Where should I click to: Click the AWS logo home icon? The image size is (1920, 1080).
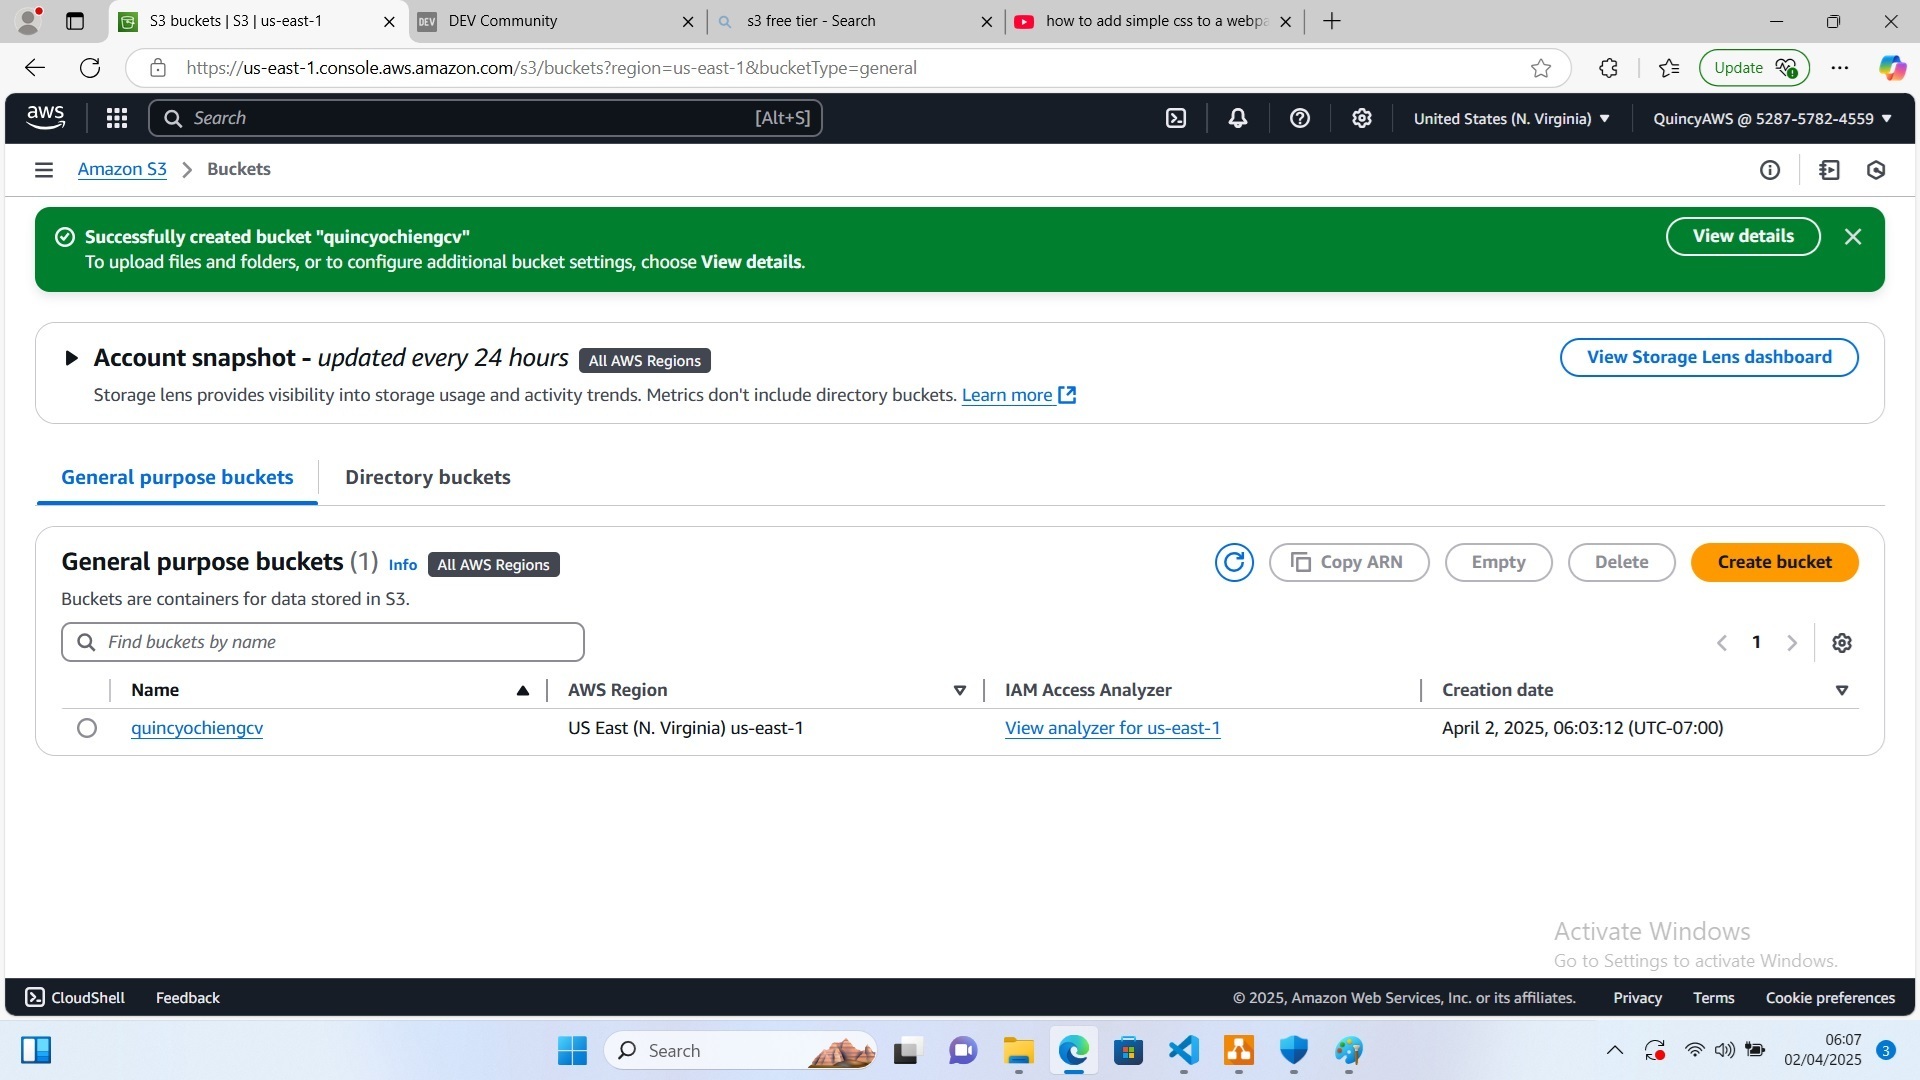tap(46, 118)
